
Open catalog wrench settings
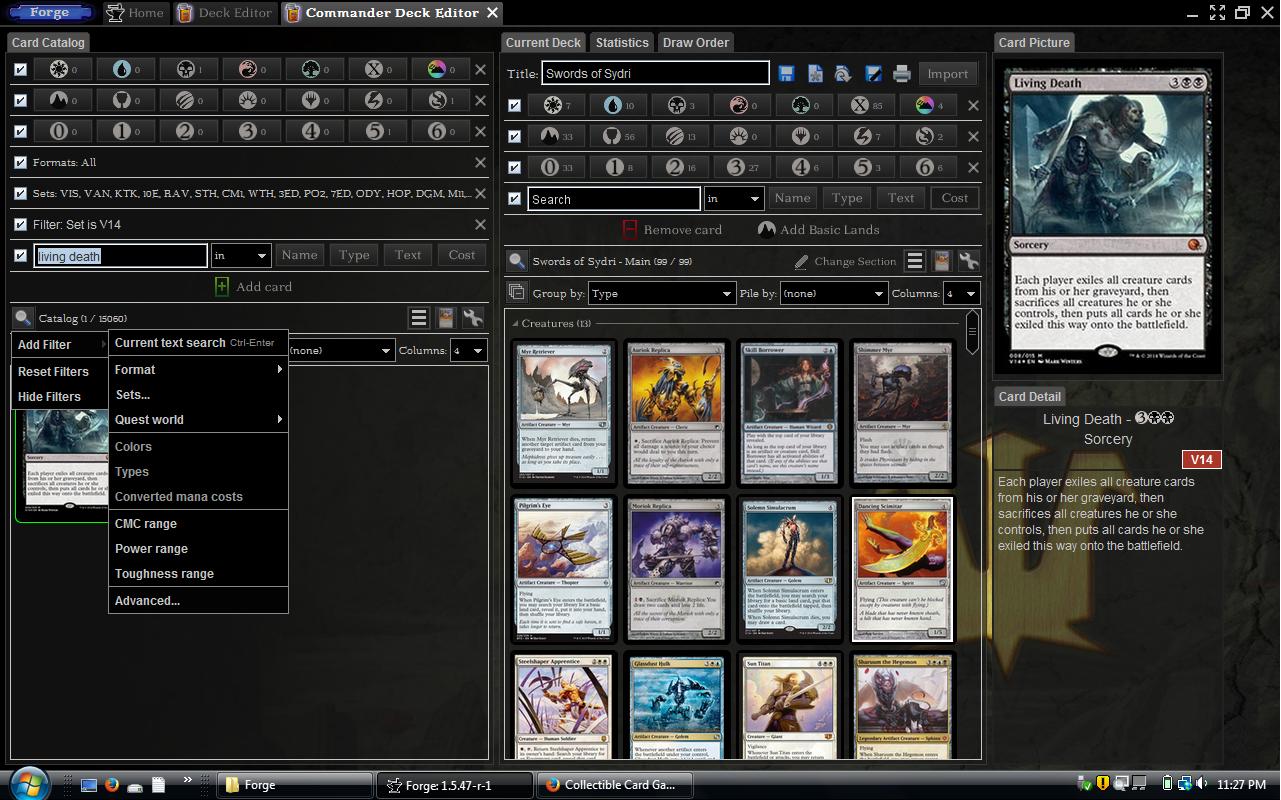coord(473,318)
